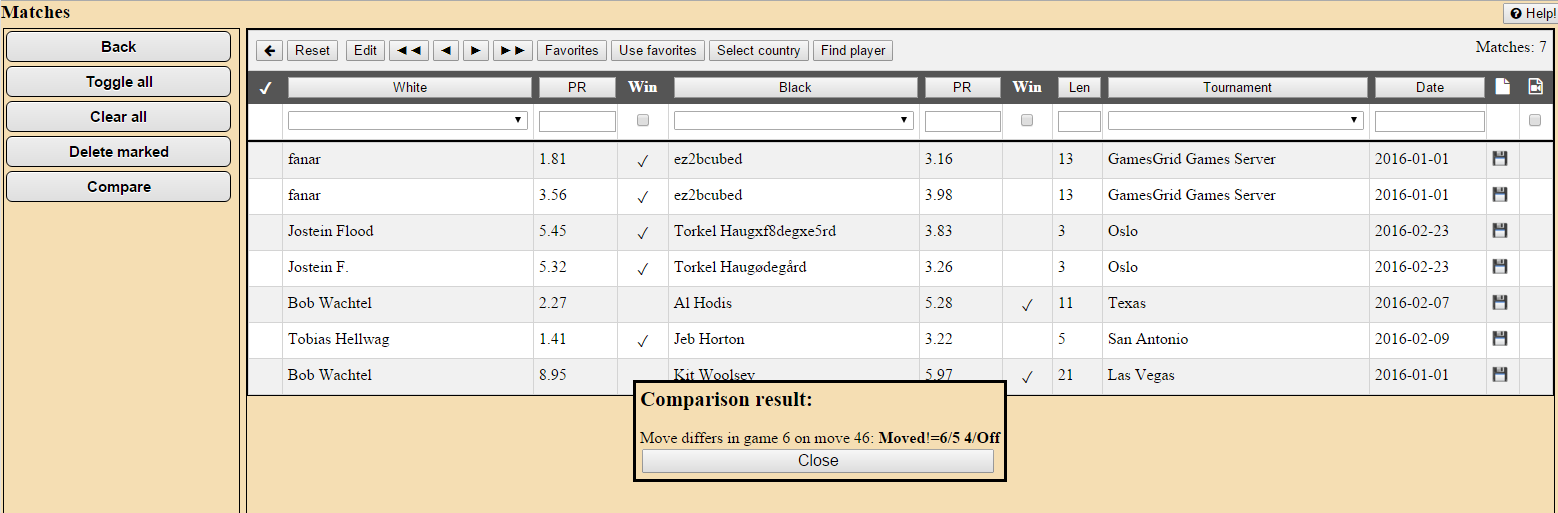Open the Black player filter dropdown
Image resolution: width=1558 pixels, height=513 pixels.
(x=794, y=120)
